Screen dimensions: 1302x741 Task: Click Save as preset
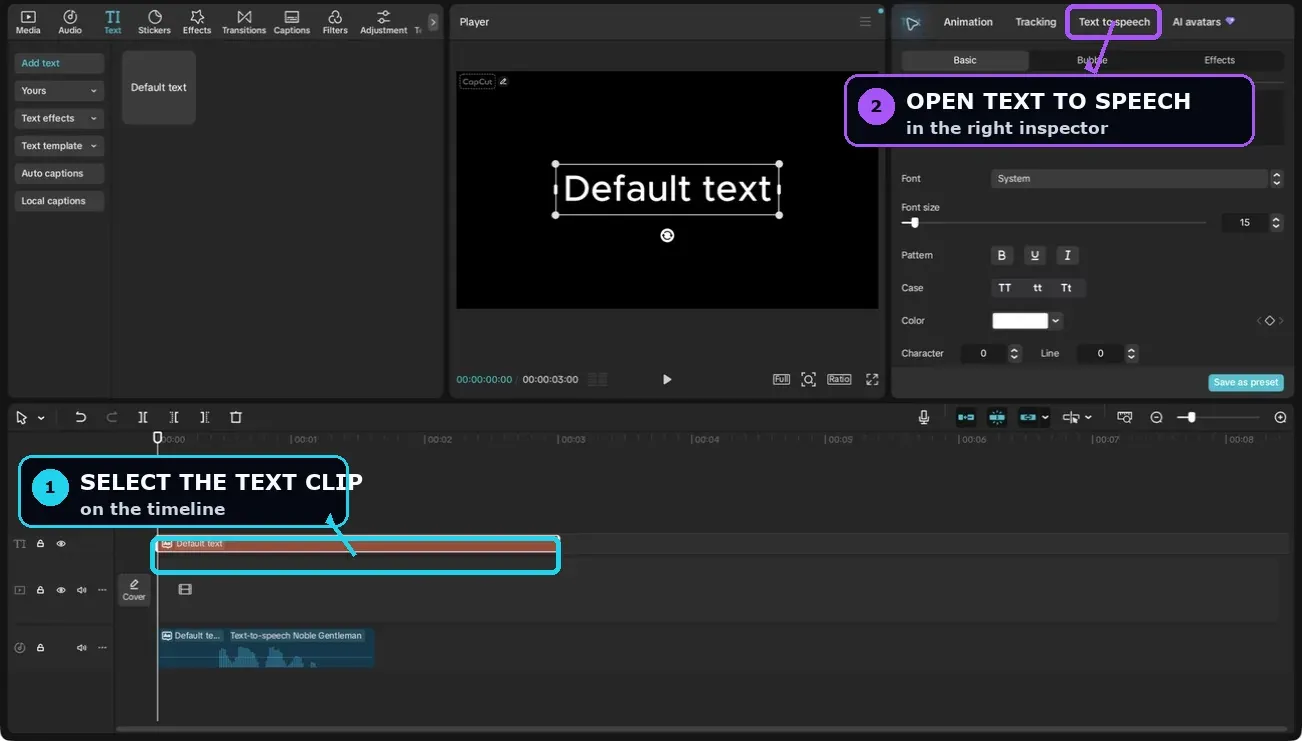(1246, 383)
